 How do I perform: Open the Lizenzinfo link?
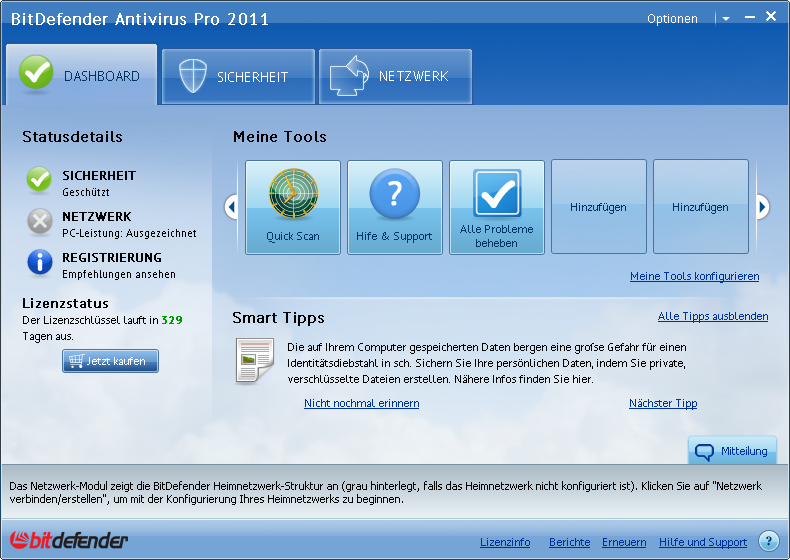505,542
